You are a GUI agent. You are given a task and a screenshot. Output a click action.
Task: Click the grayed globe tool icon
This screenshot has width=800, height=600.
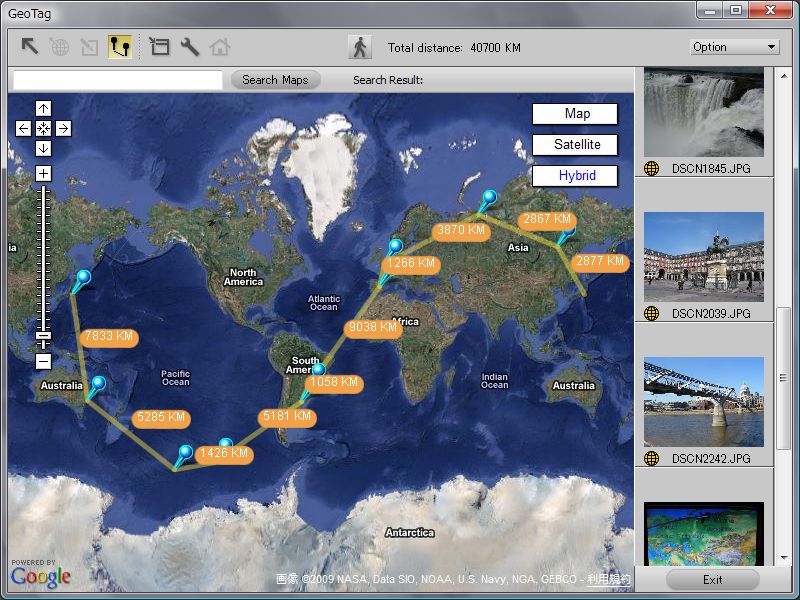(60, 47)
